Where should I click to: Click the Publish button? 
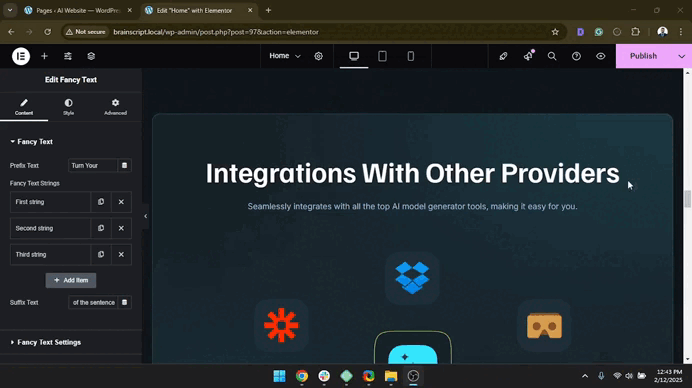tap(643, 56)
